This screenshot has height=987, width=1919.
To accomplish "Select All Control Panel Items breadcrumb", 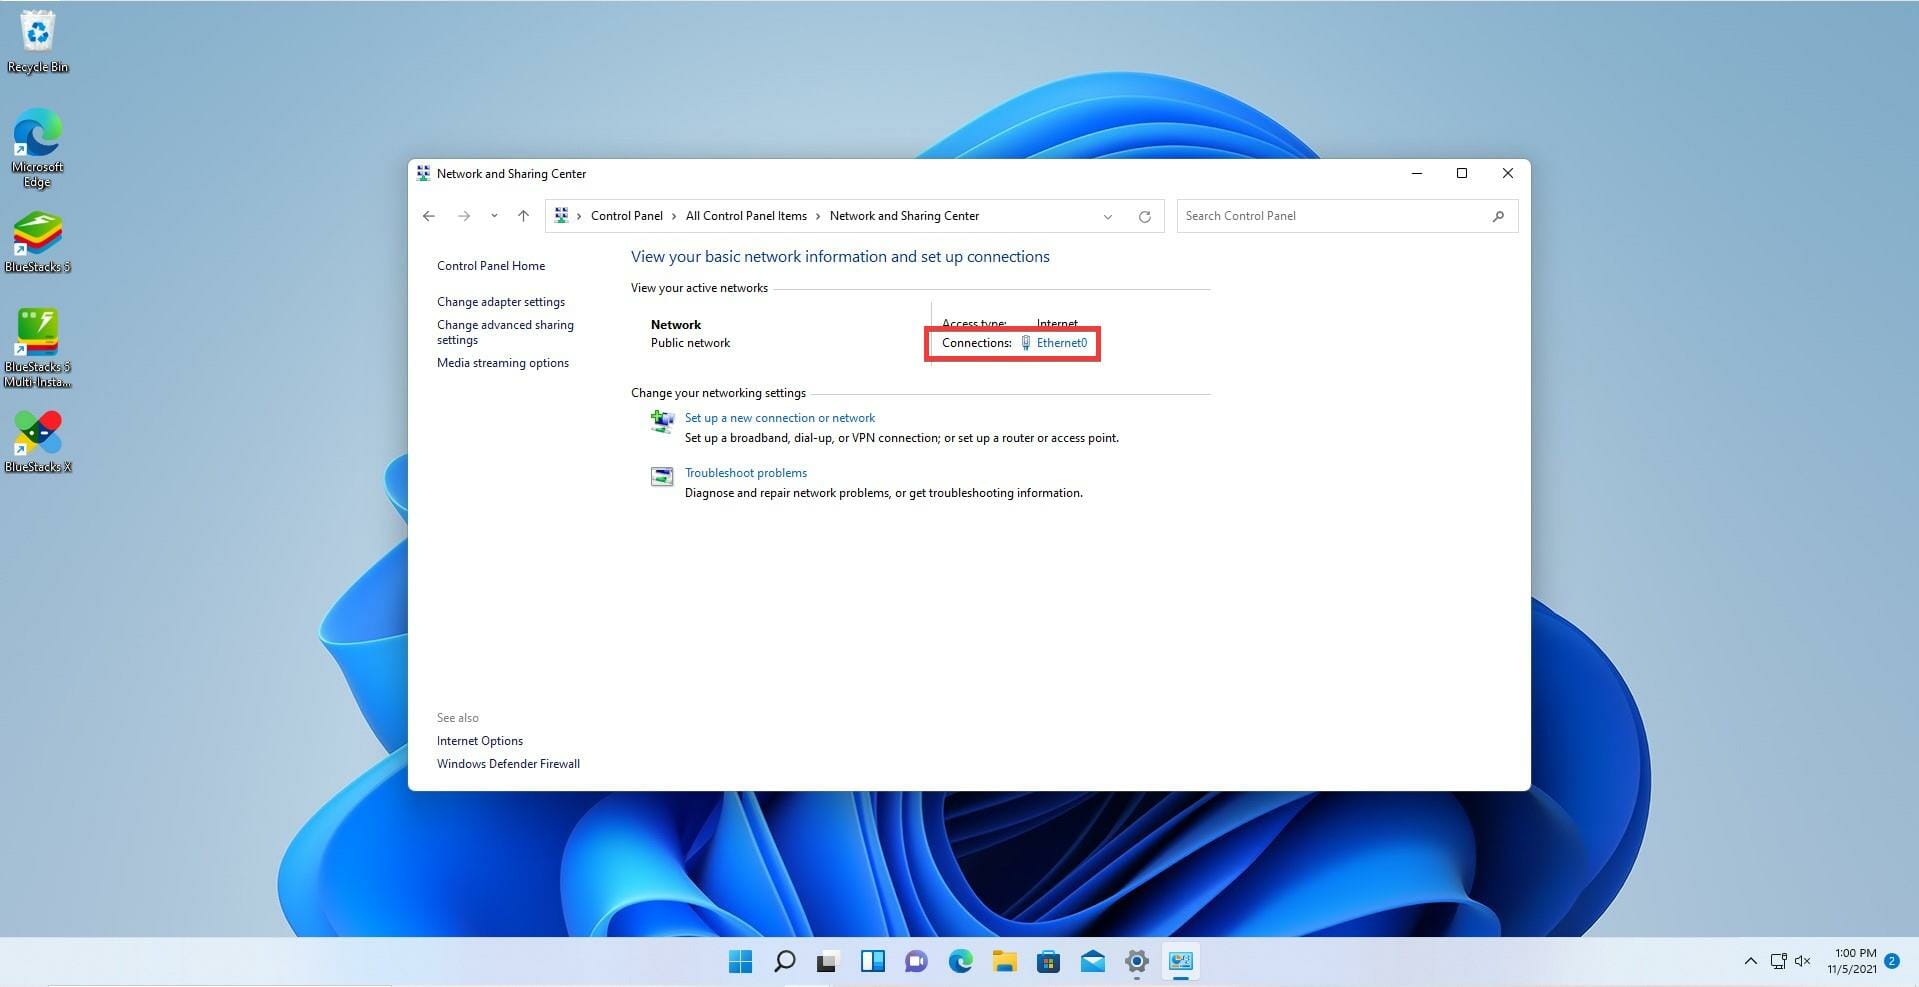I will (x=746, y=216).
